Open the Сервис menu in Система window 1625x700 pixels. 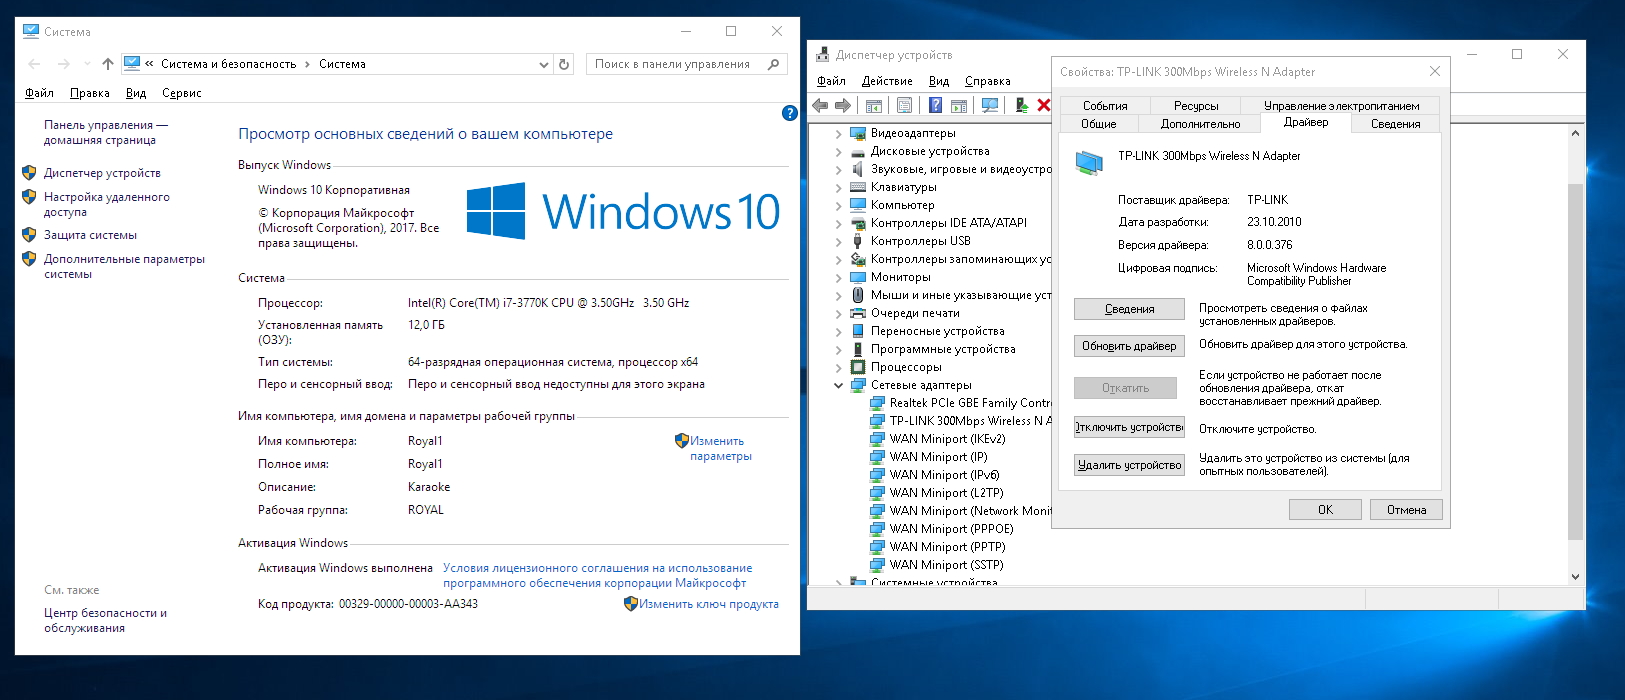click(x=182, y=93)
